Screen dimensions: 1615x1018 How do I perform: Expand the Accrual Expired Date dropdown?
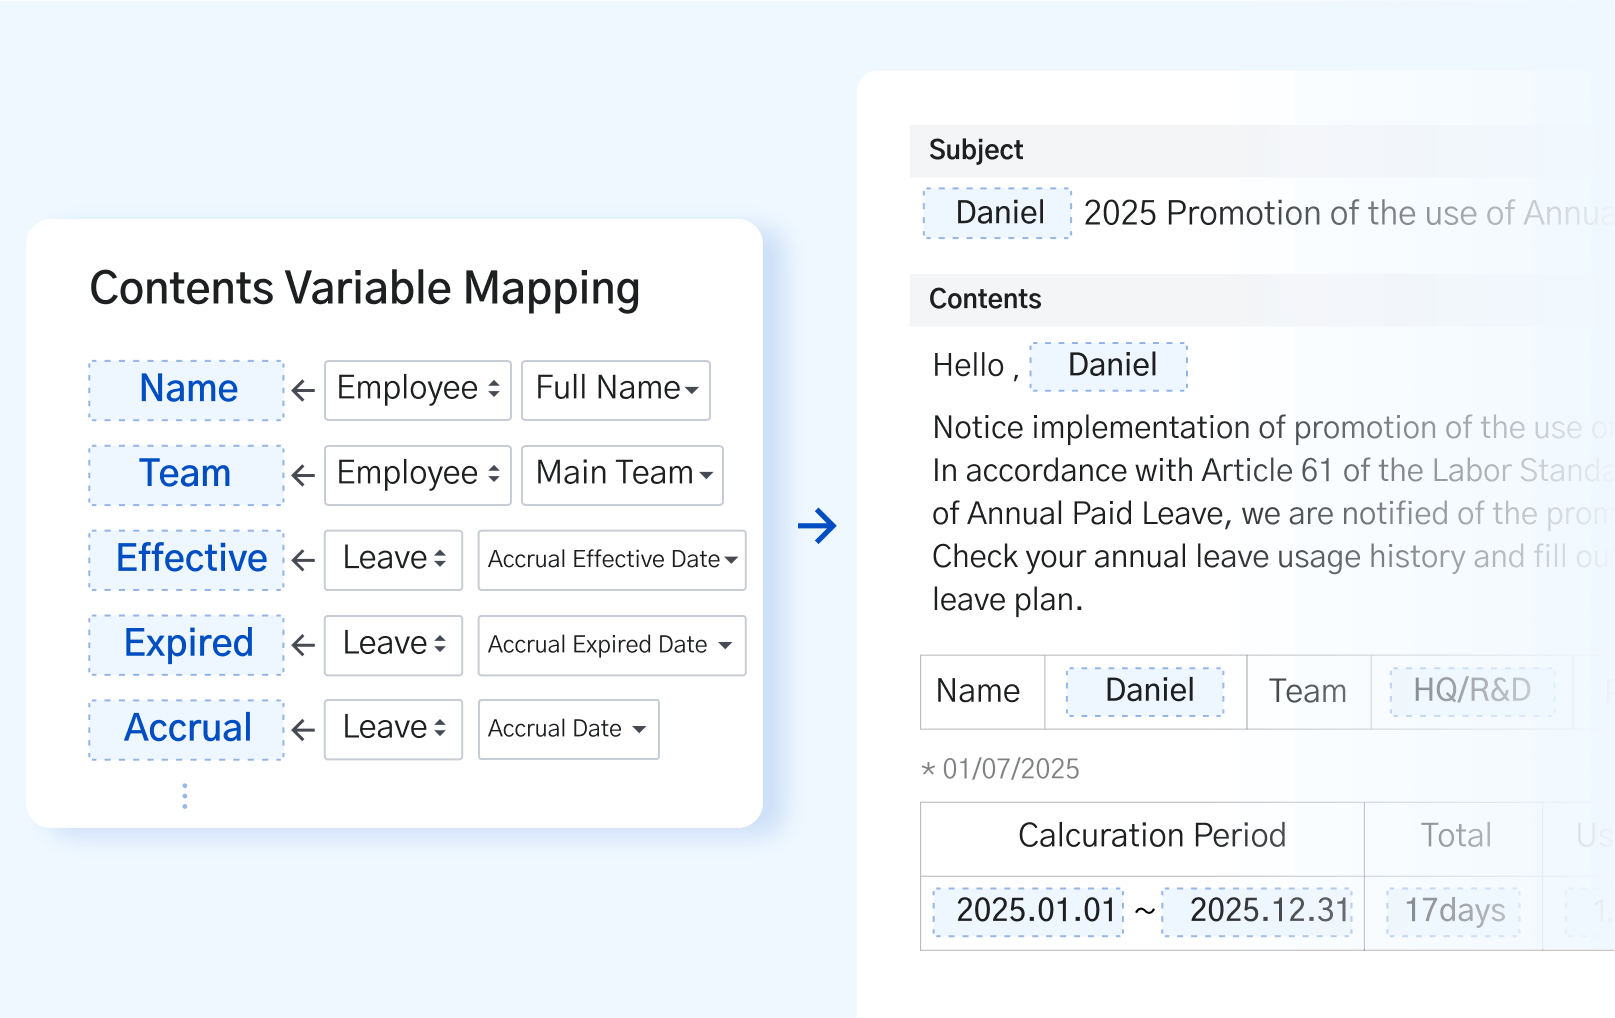(612, 645)
